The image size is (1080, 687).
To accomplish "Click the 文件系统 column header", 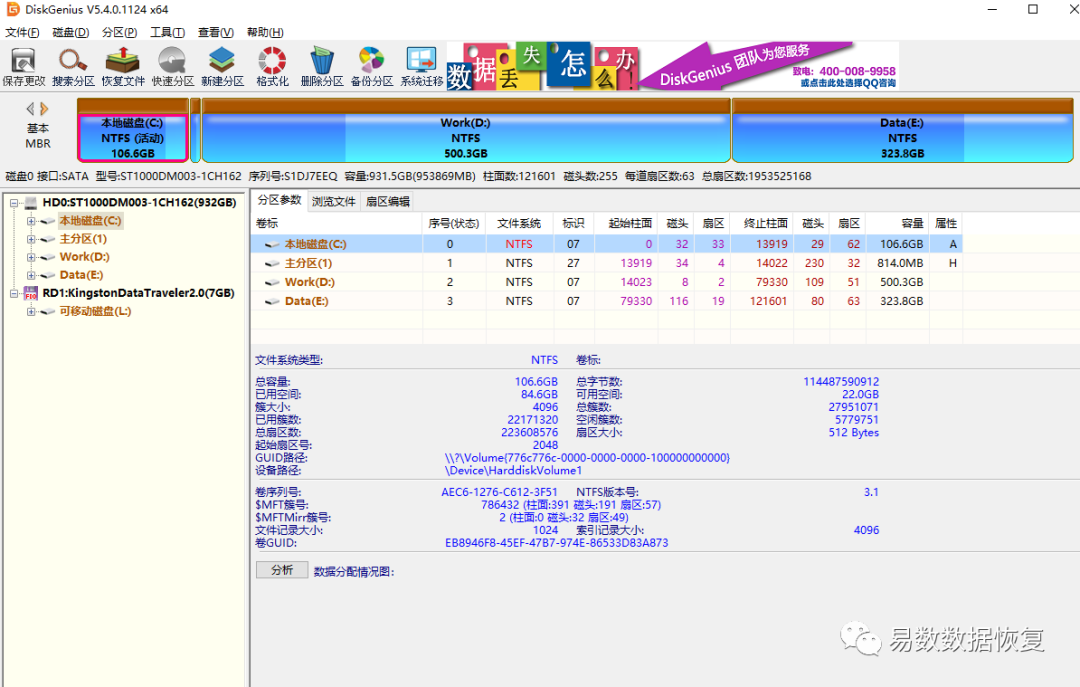I will 519,223.
